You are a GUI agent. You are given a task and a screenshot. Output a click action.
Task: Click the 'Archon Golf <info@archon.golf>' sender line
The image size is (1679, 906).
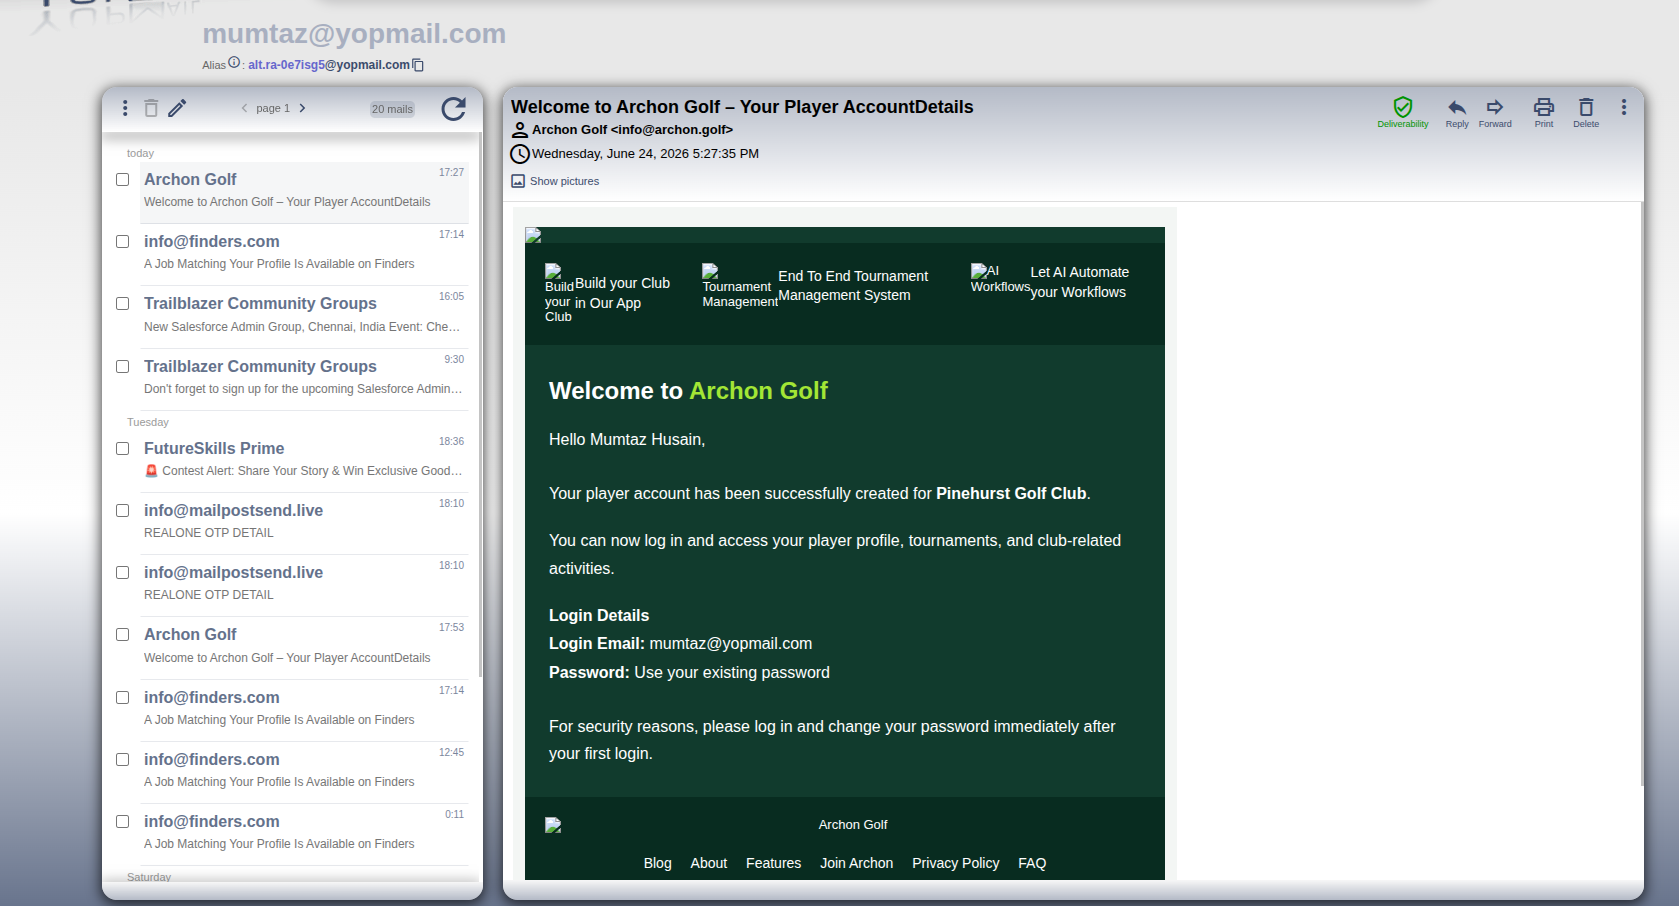632,130
